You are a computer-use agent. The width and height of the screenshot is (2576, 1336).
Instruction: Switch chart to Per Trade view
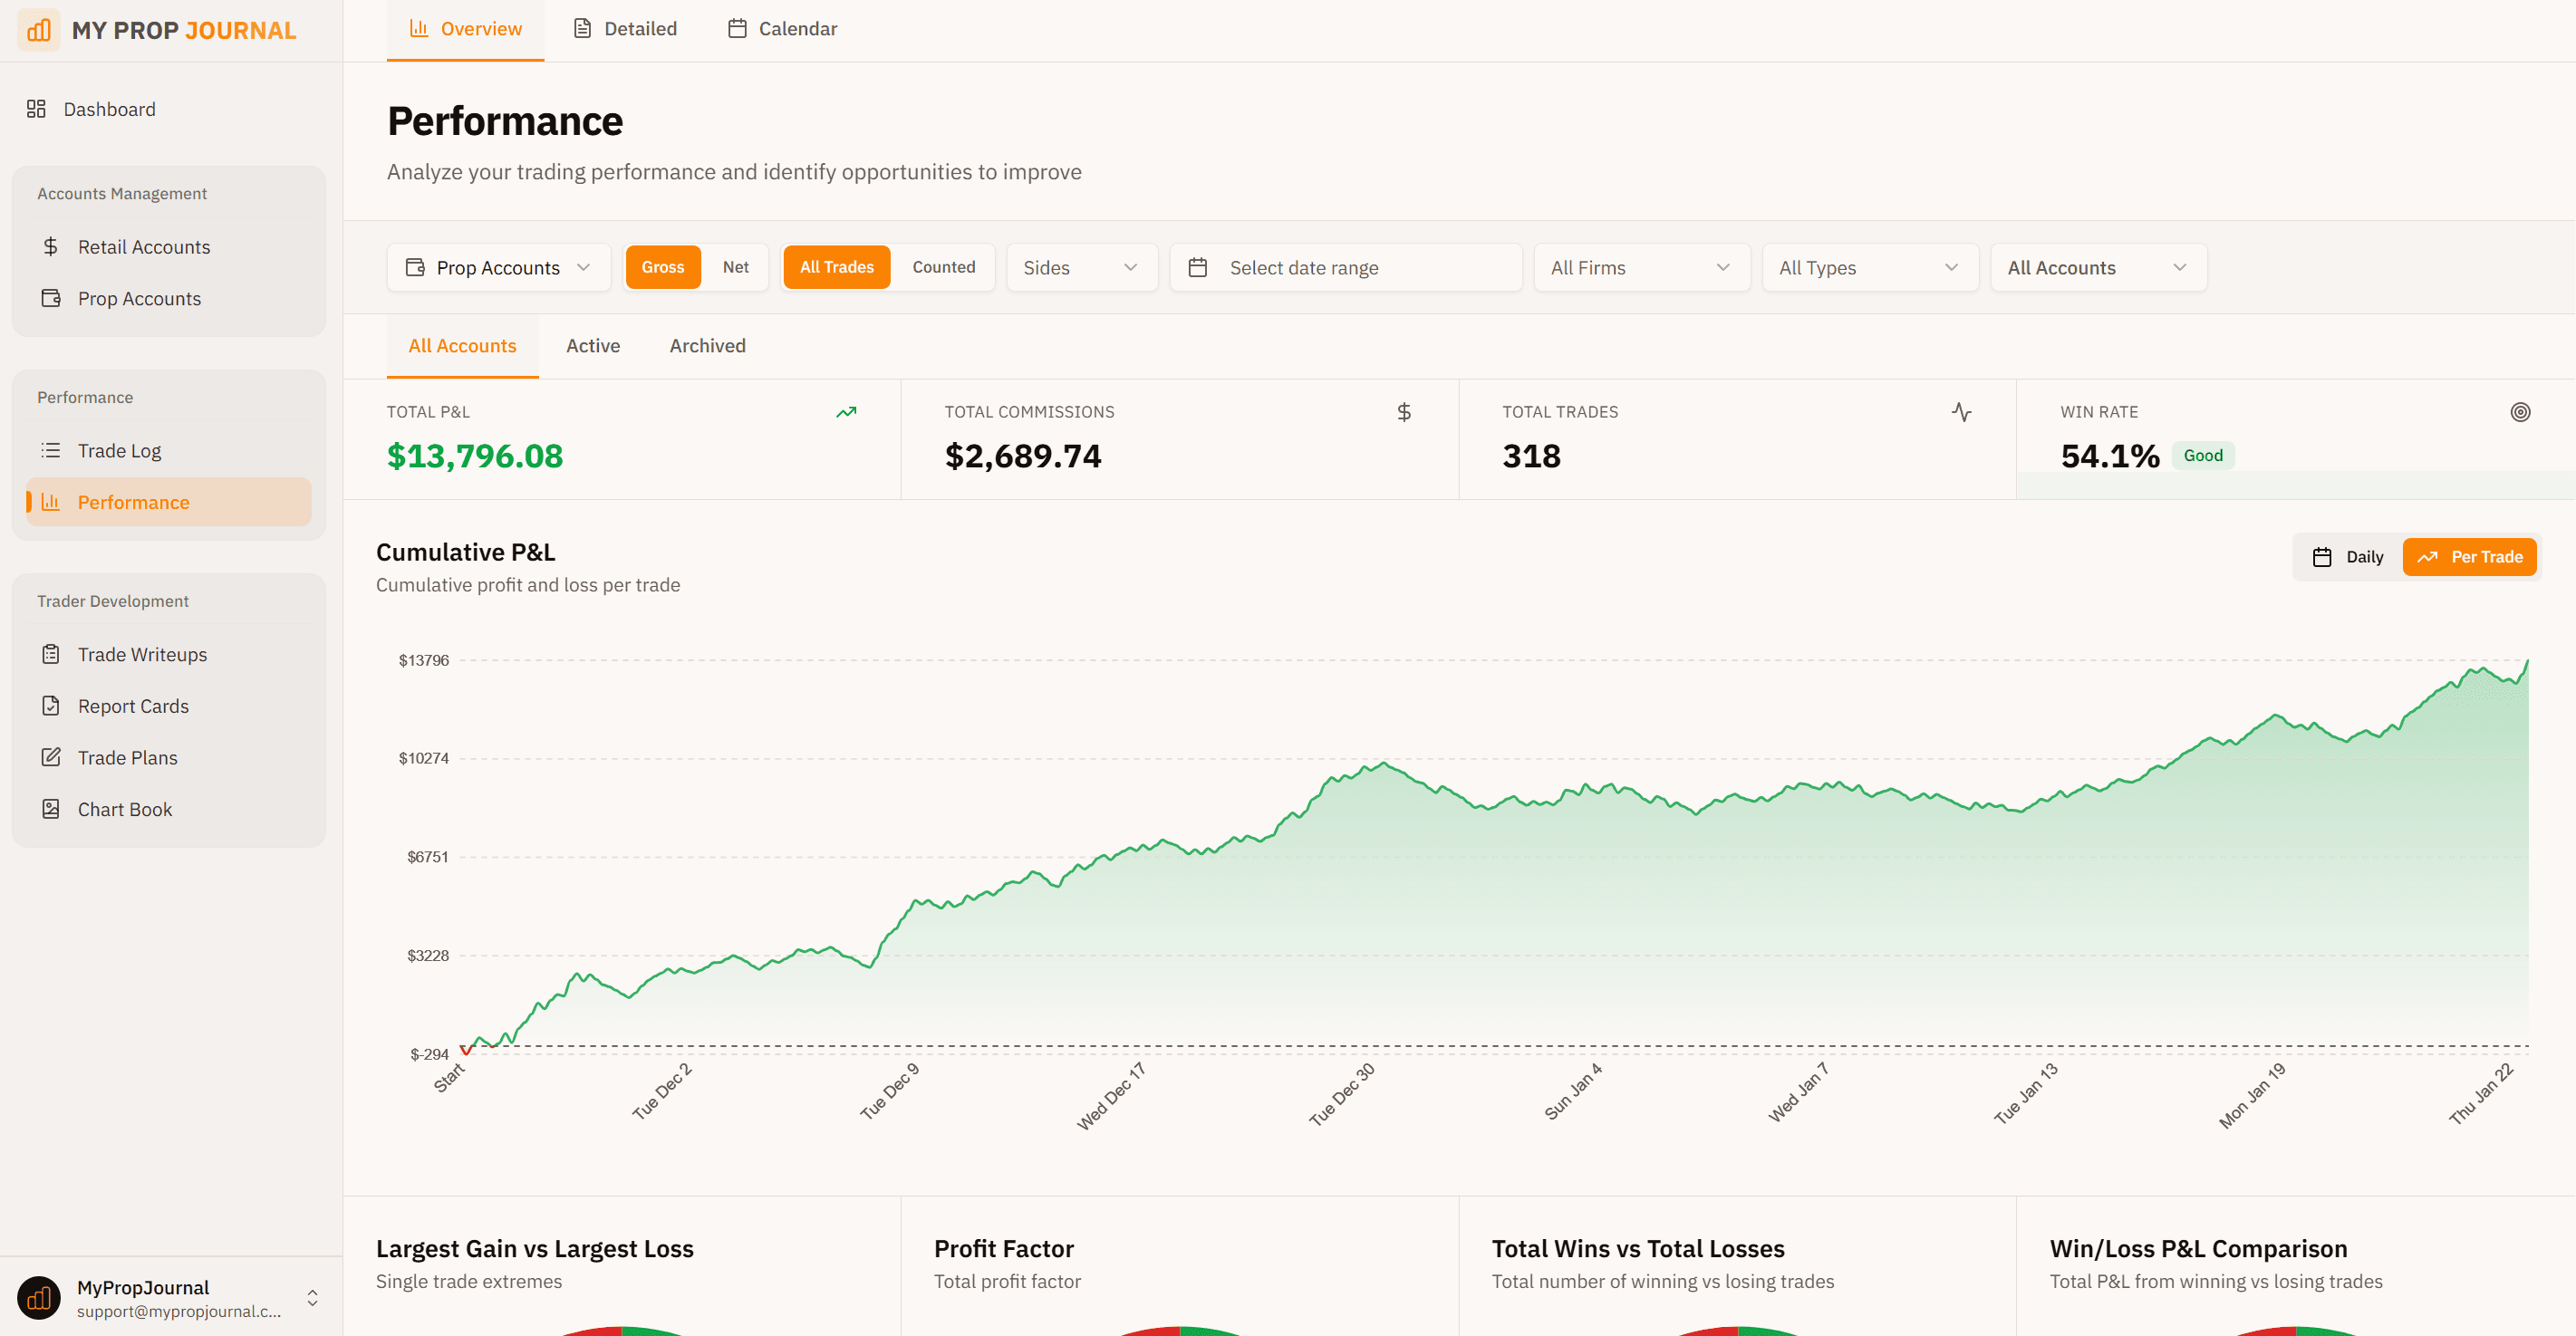2469,557
